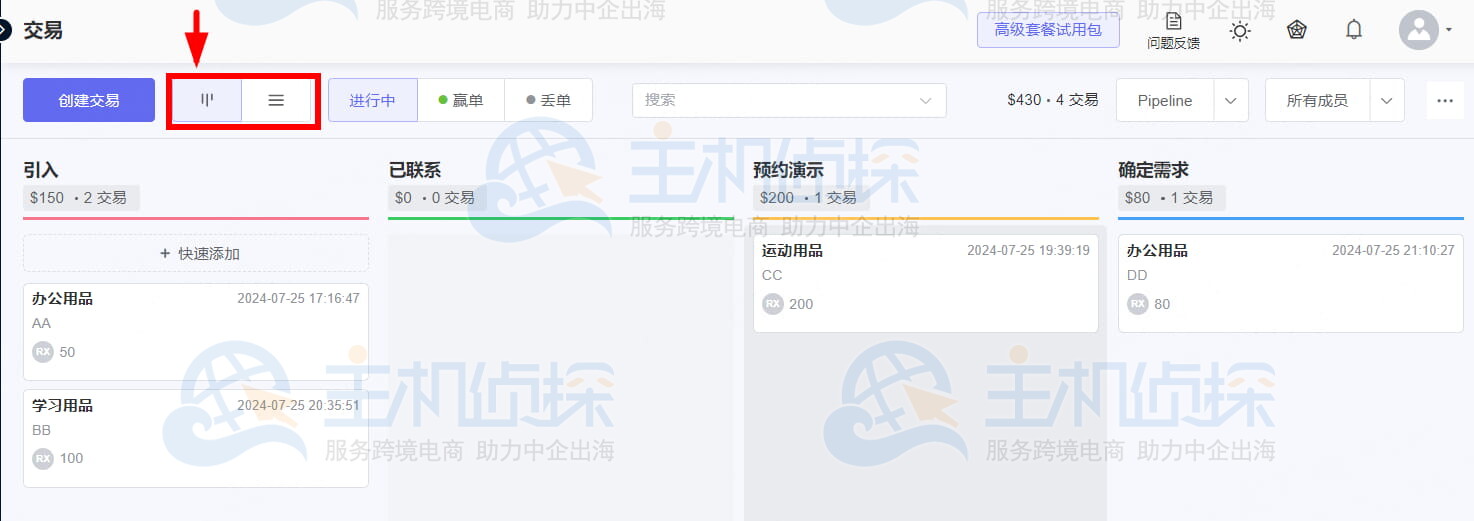Click the amount 80 on DD card
The image size is (1474, 521).
coord(1162,304)
